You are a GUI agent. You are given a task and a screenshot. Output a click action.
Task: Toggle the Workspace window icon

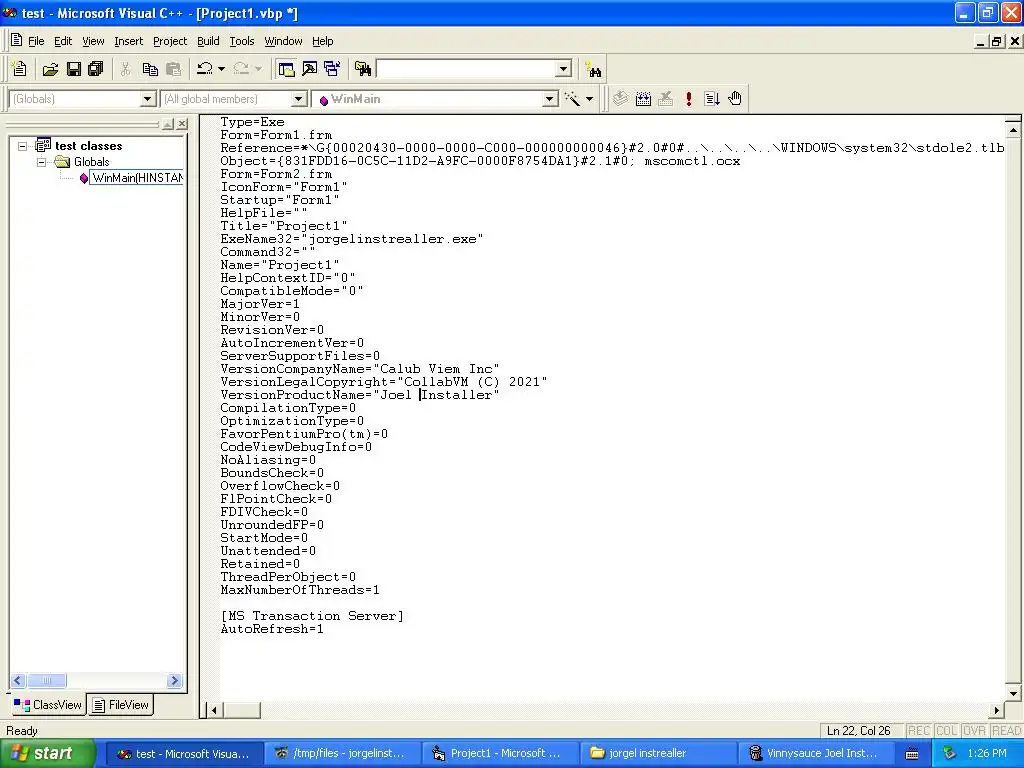tap(286, 69)
